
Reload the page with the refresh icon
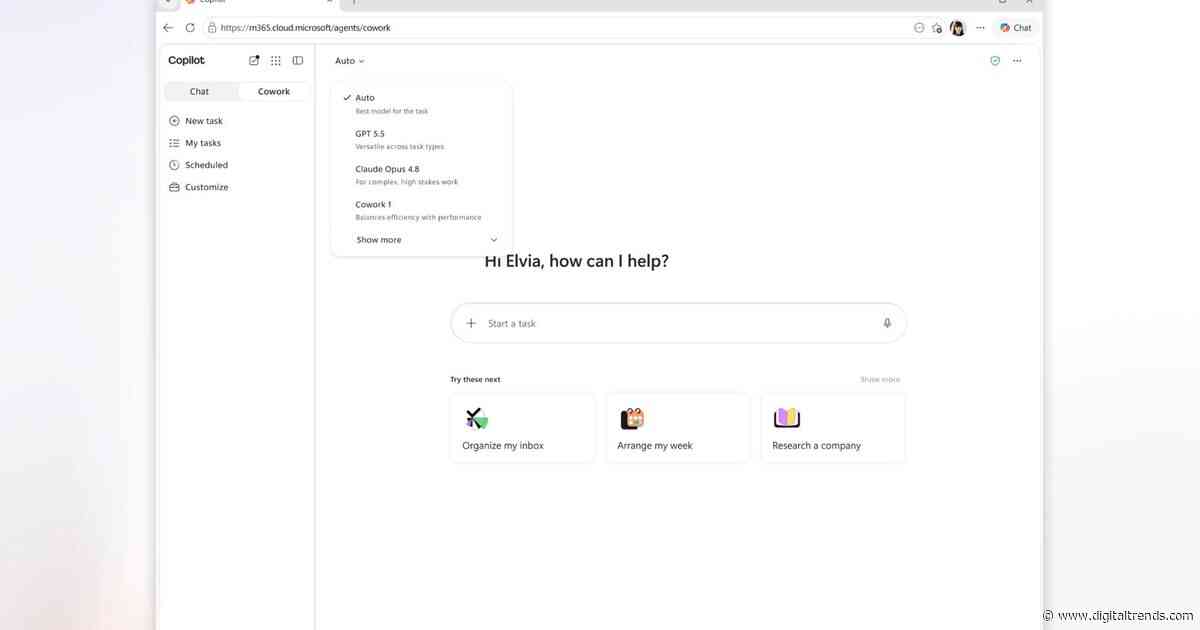(x=190, y=28)
